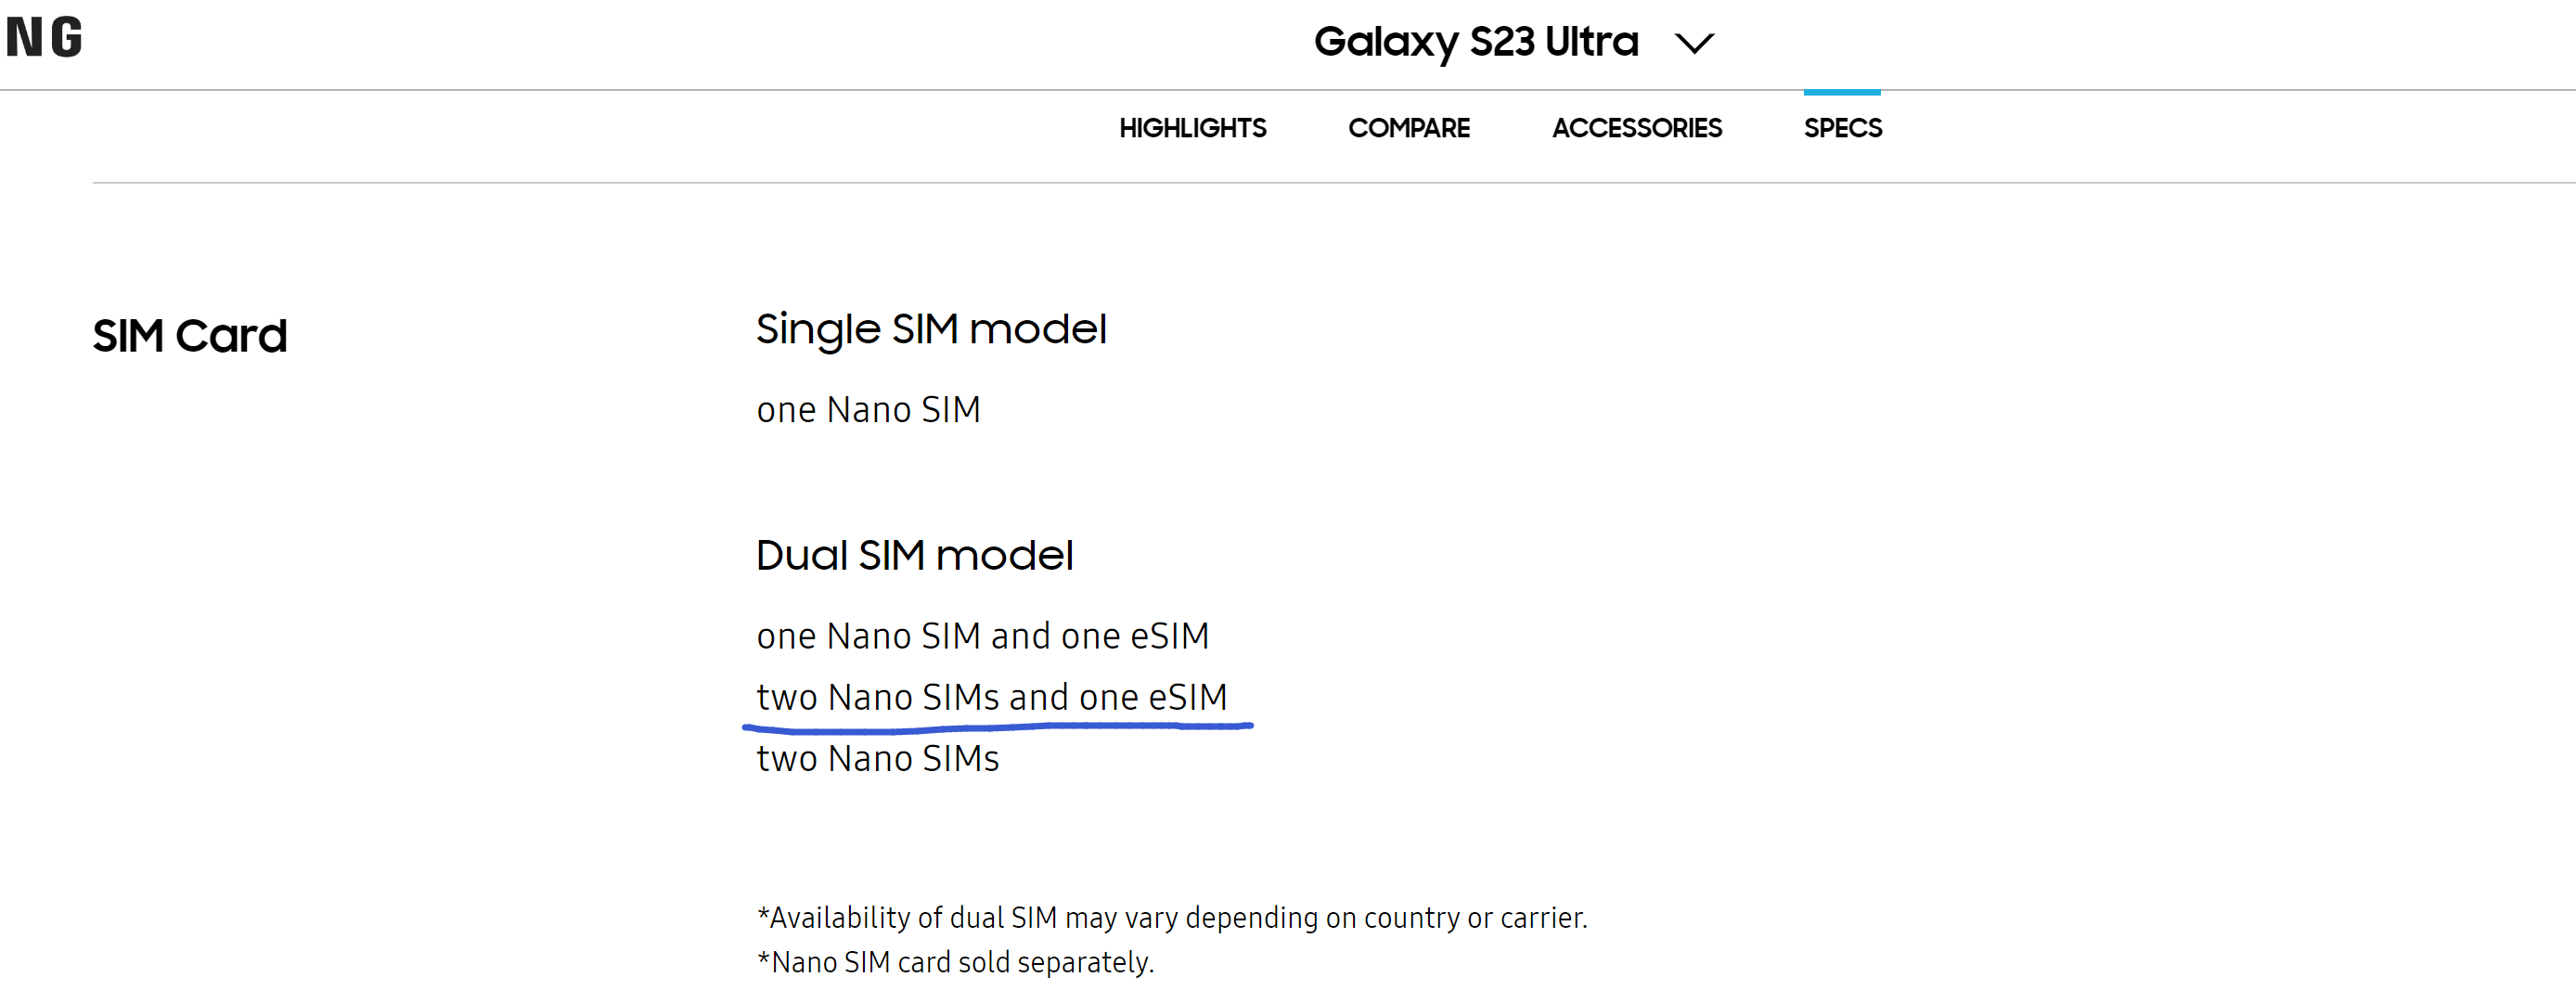Viewport: 2576px width, 990px height.
Task: Click the blue active indicator above SPECS
Action: 1842,93
